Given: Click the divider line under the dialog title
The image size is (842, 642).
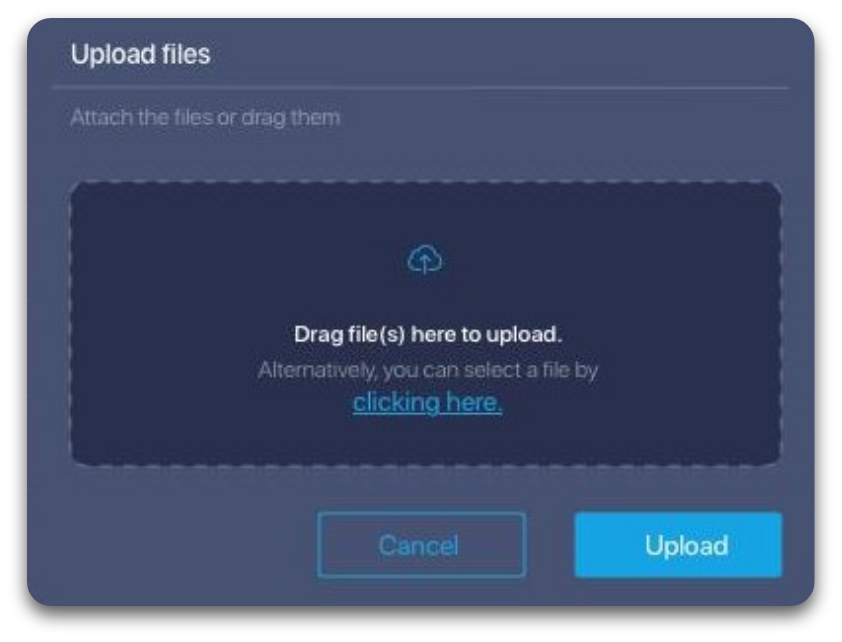Looking at the screenshot, I should point(420,87).
